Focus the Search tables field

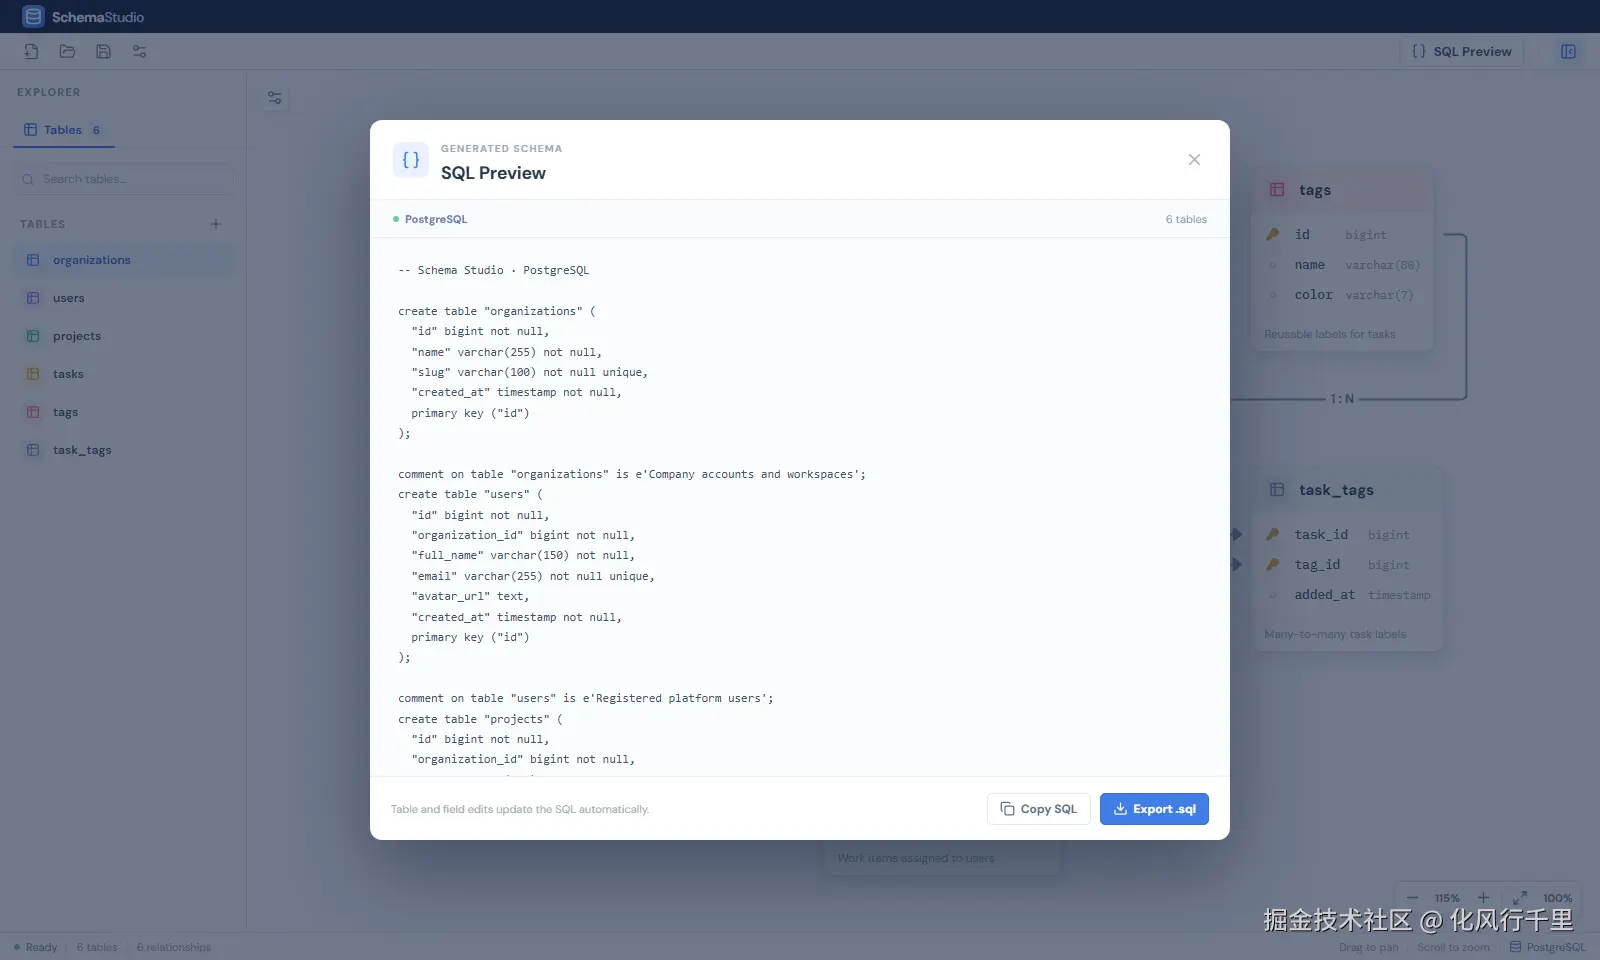pos(126,179)
